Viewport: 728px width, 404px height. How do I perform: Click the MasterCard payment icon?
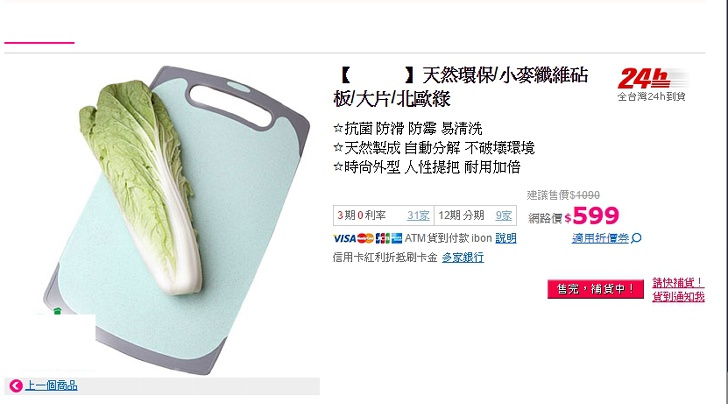365,239
